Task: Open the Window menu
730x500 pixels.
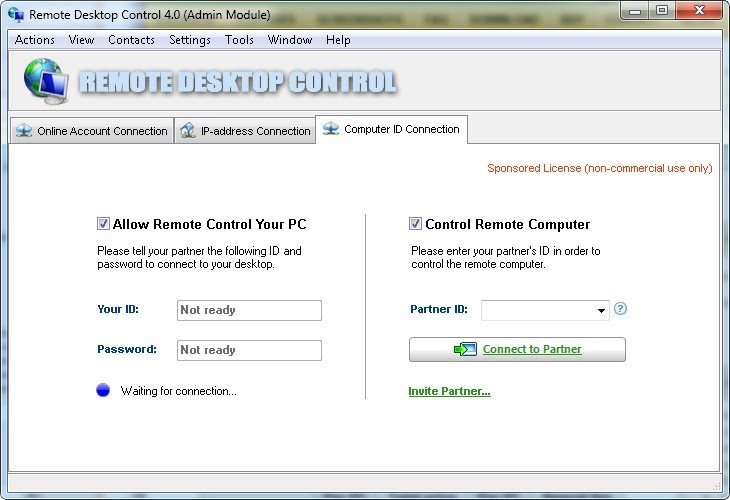Action: [x=290, y=40]
